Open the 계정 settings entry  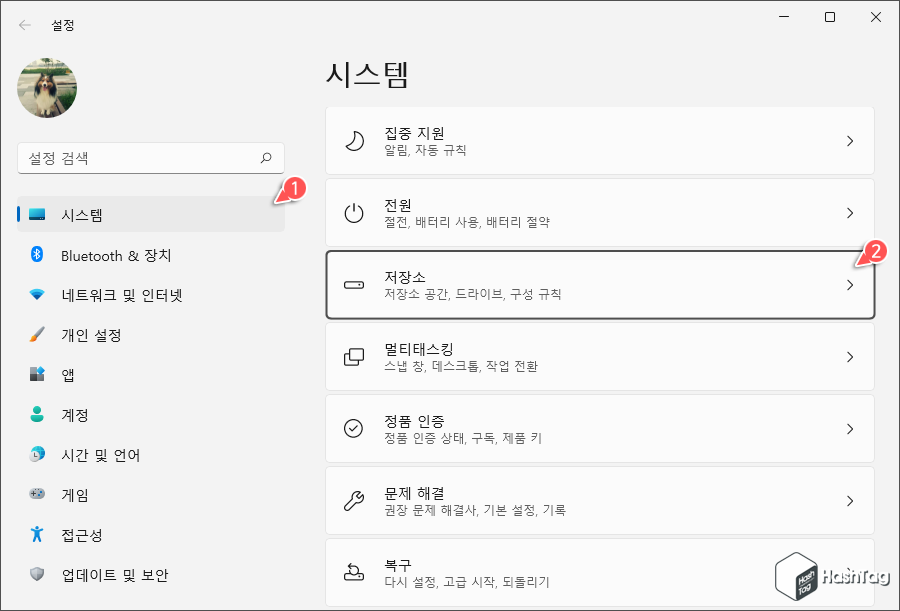(x=75, y=415)
